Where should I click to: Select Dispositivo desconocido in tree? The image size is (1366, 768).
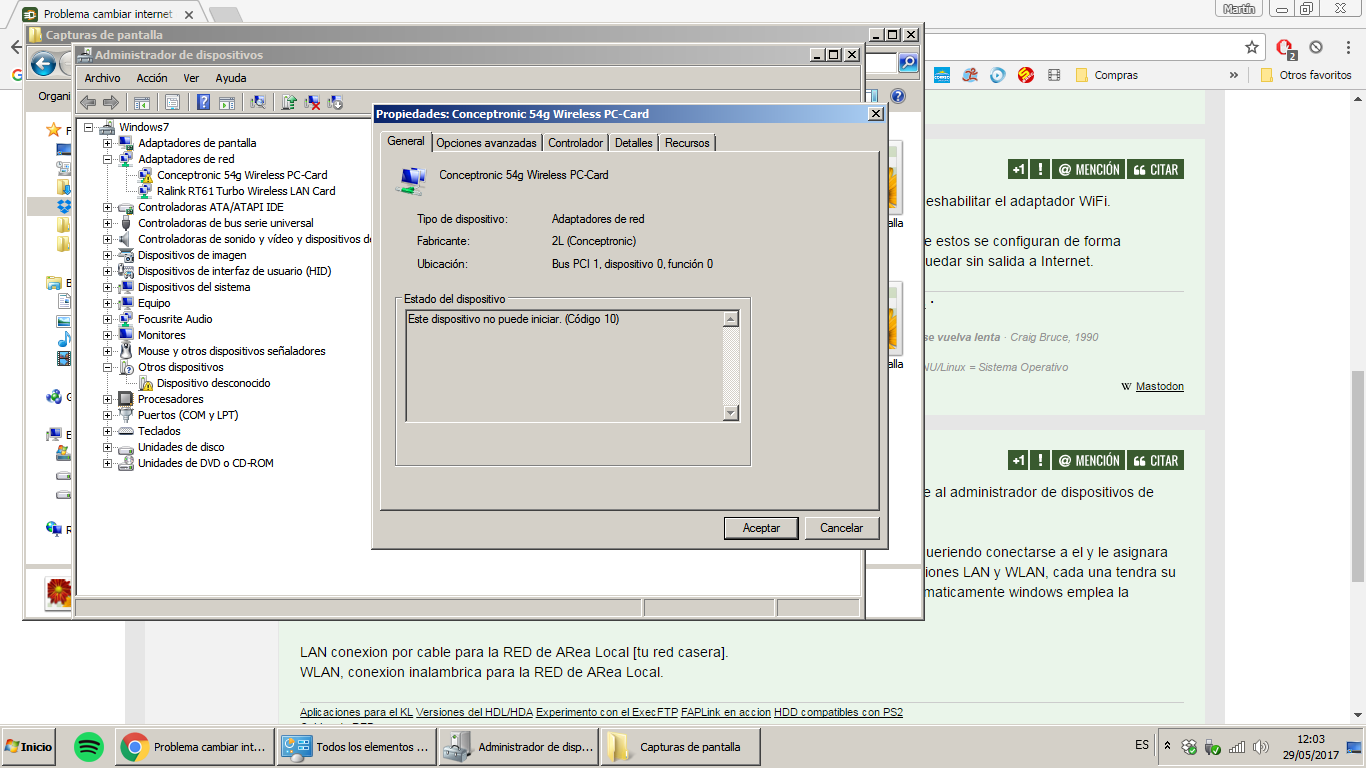point(213,383)
